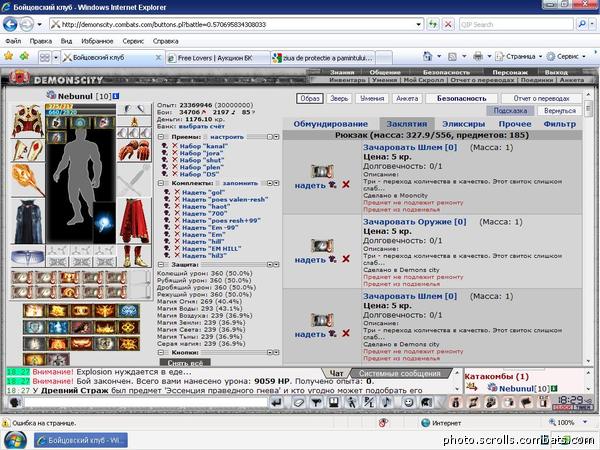Click the amulet slot below the earrings

coord(134,122)
